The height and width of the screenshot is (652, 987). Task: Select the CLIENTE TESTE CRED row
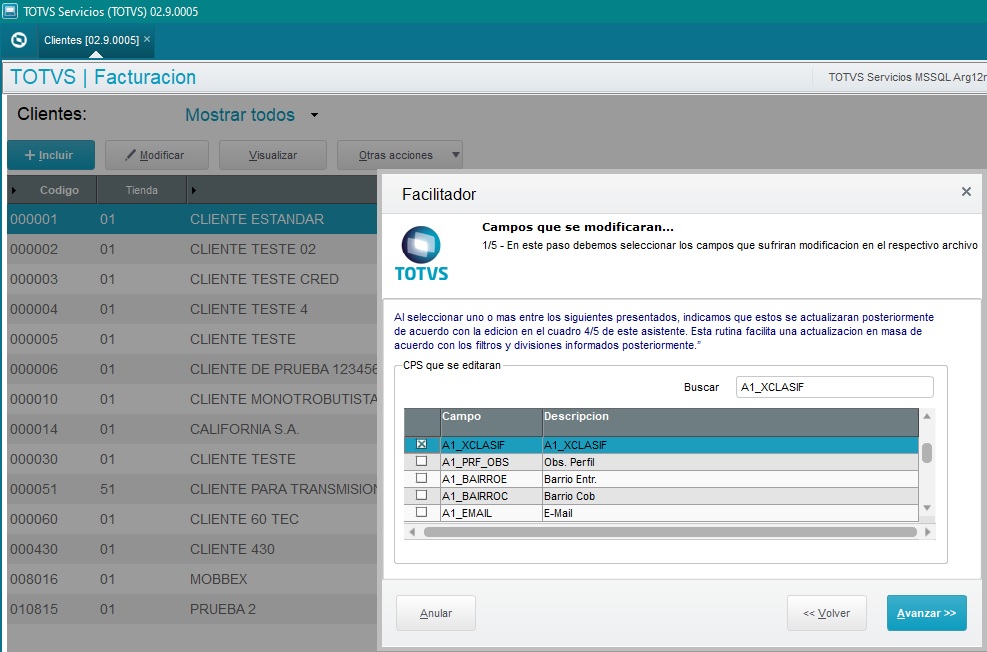(x=192, y=279)
